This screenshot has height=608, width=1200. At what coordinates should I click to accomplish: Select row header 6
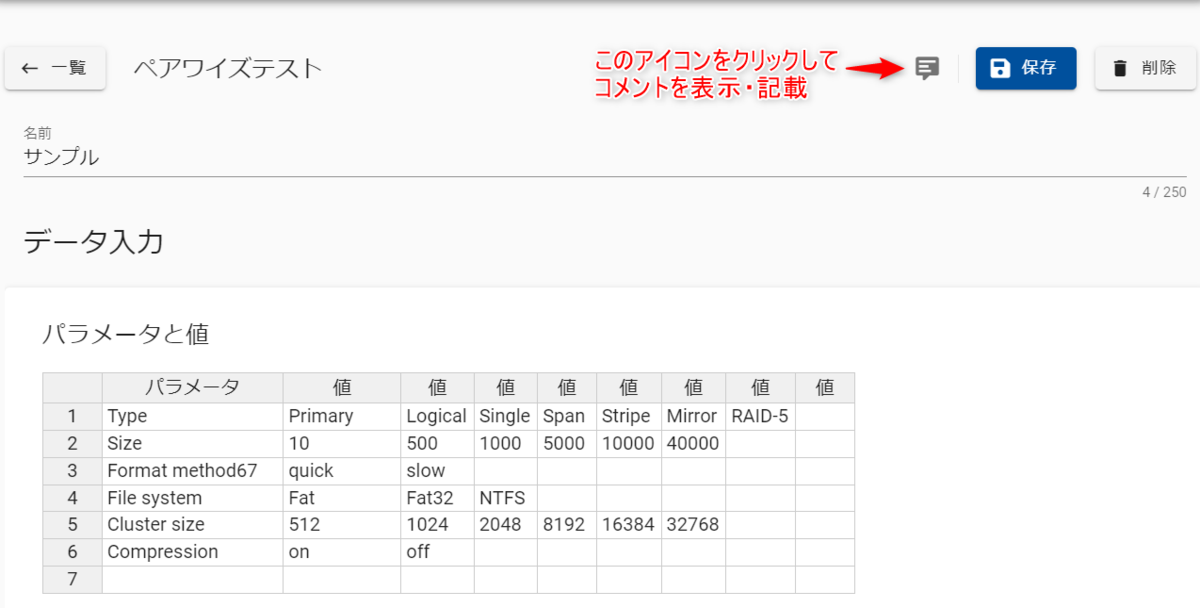(72, 552)
